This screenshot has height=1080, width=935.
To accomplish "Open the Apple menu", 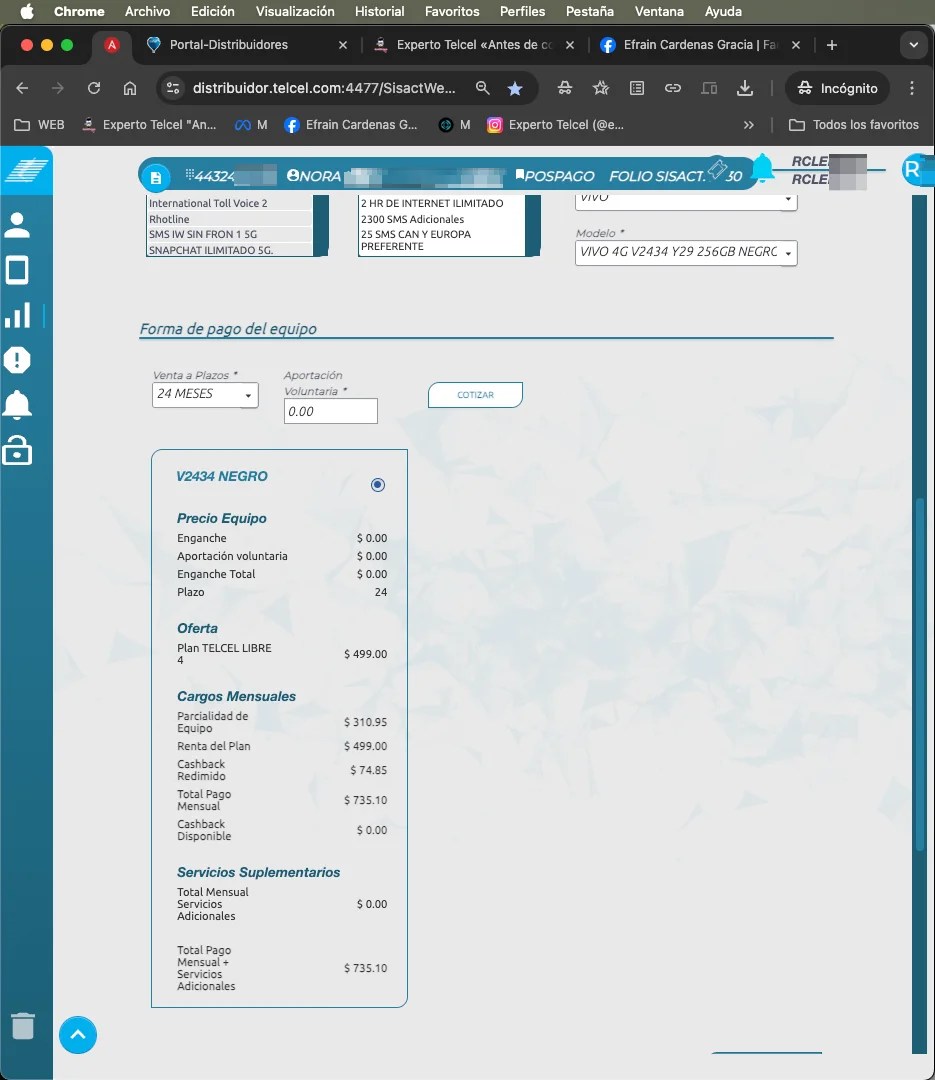I will point(27,11).
